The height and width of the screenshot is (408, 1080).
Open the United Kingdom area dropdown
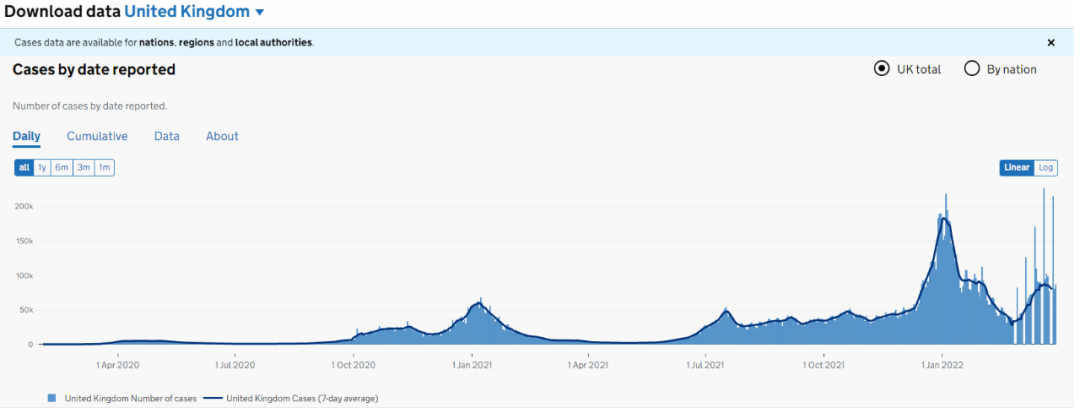click(x=195, y=12)
